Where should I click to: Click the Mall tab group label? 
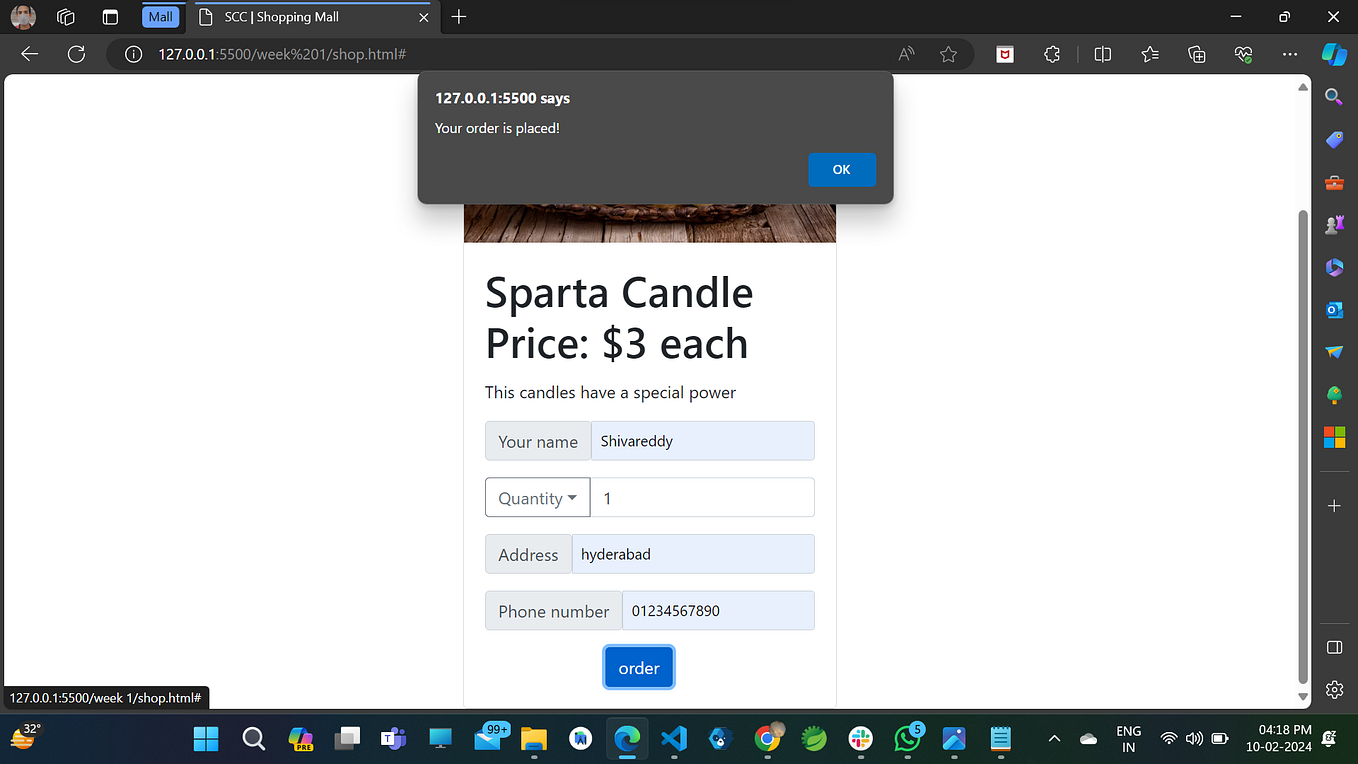pyautogui.click(x=160, y=17)
